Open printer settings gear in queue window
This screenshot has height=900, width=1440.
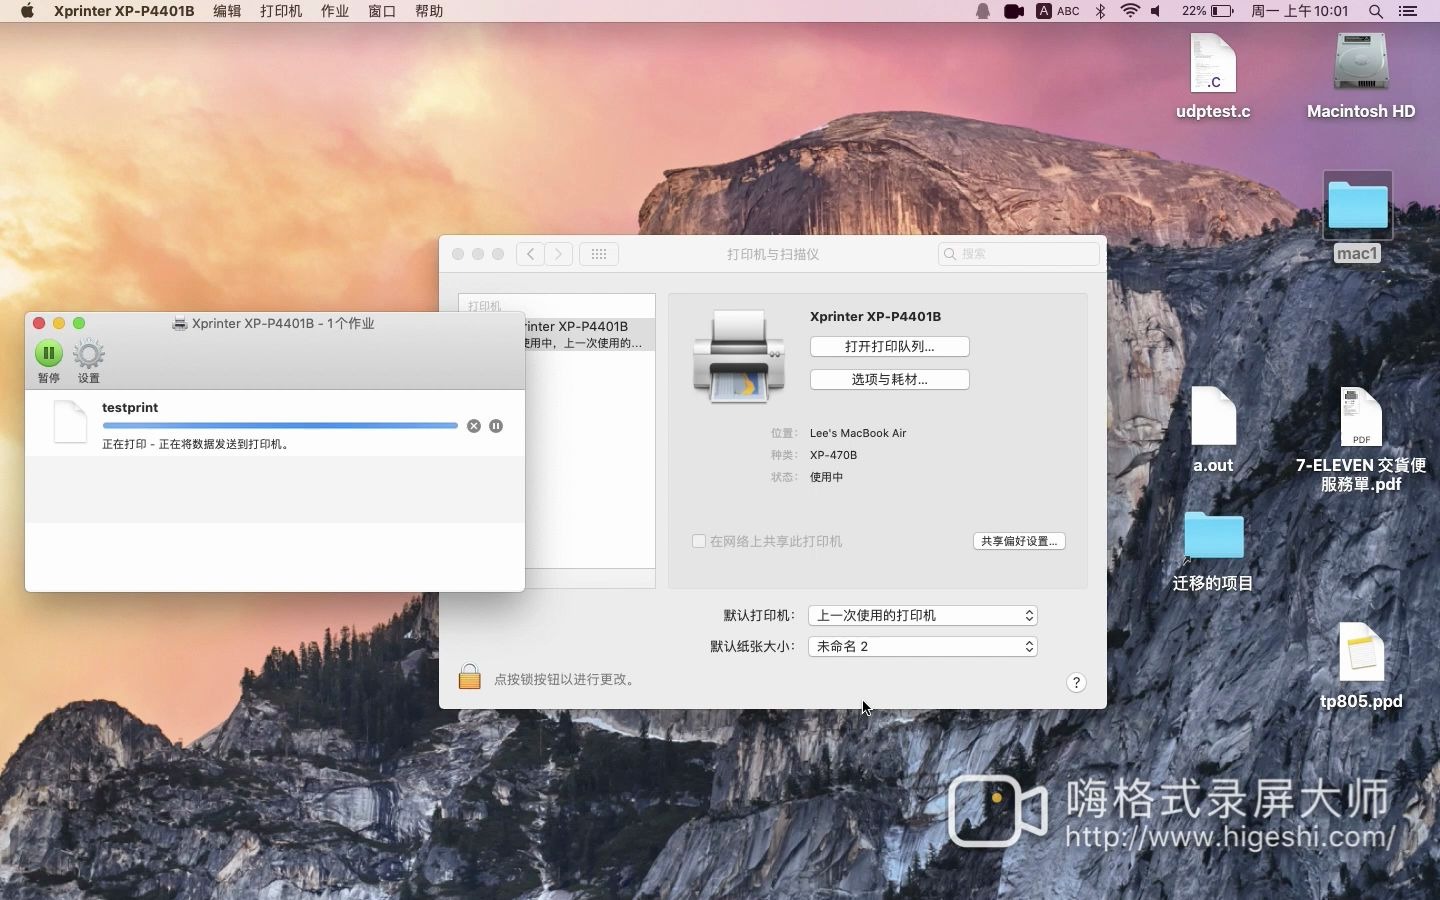pos(89,353)
